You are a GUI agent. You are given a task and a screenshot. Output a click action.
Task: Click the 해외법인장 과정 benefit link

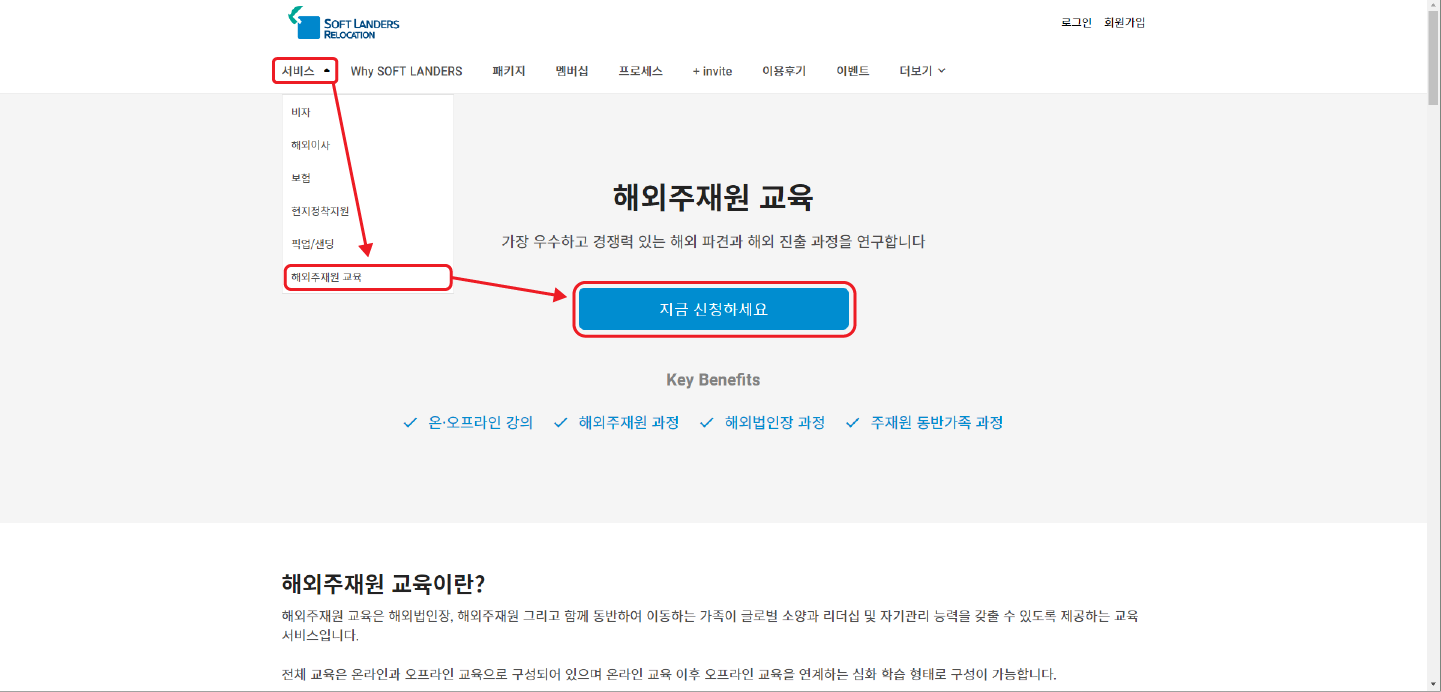tap(775, 423)
